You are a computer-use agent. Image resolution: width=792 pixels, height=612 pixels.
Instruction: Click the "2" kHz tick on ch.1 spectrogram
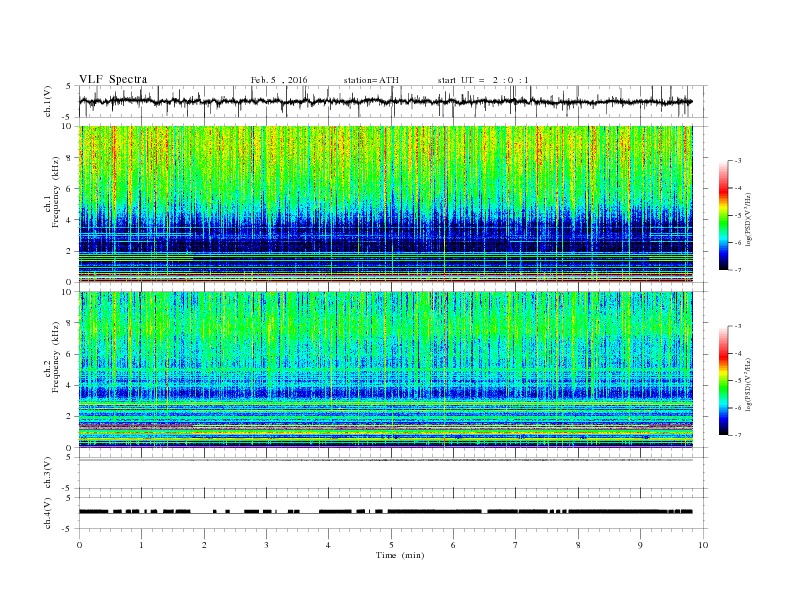click(70, 251)
